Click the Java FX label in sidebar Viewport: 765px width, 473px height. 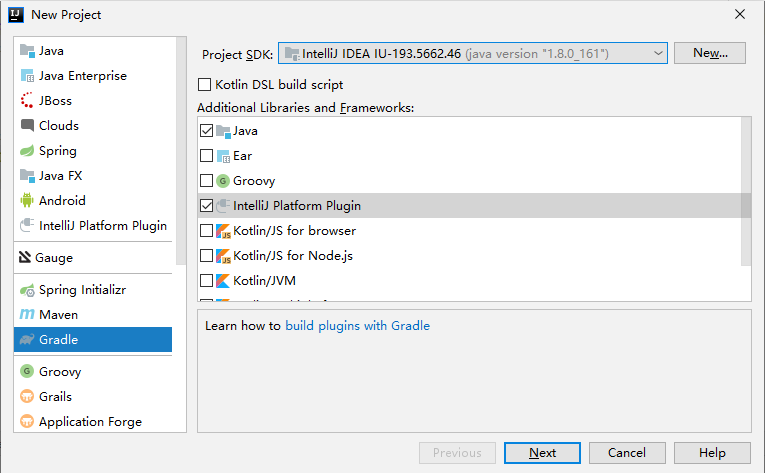[x=60, y=175]
